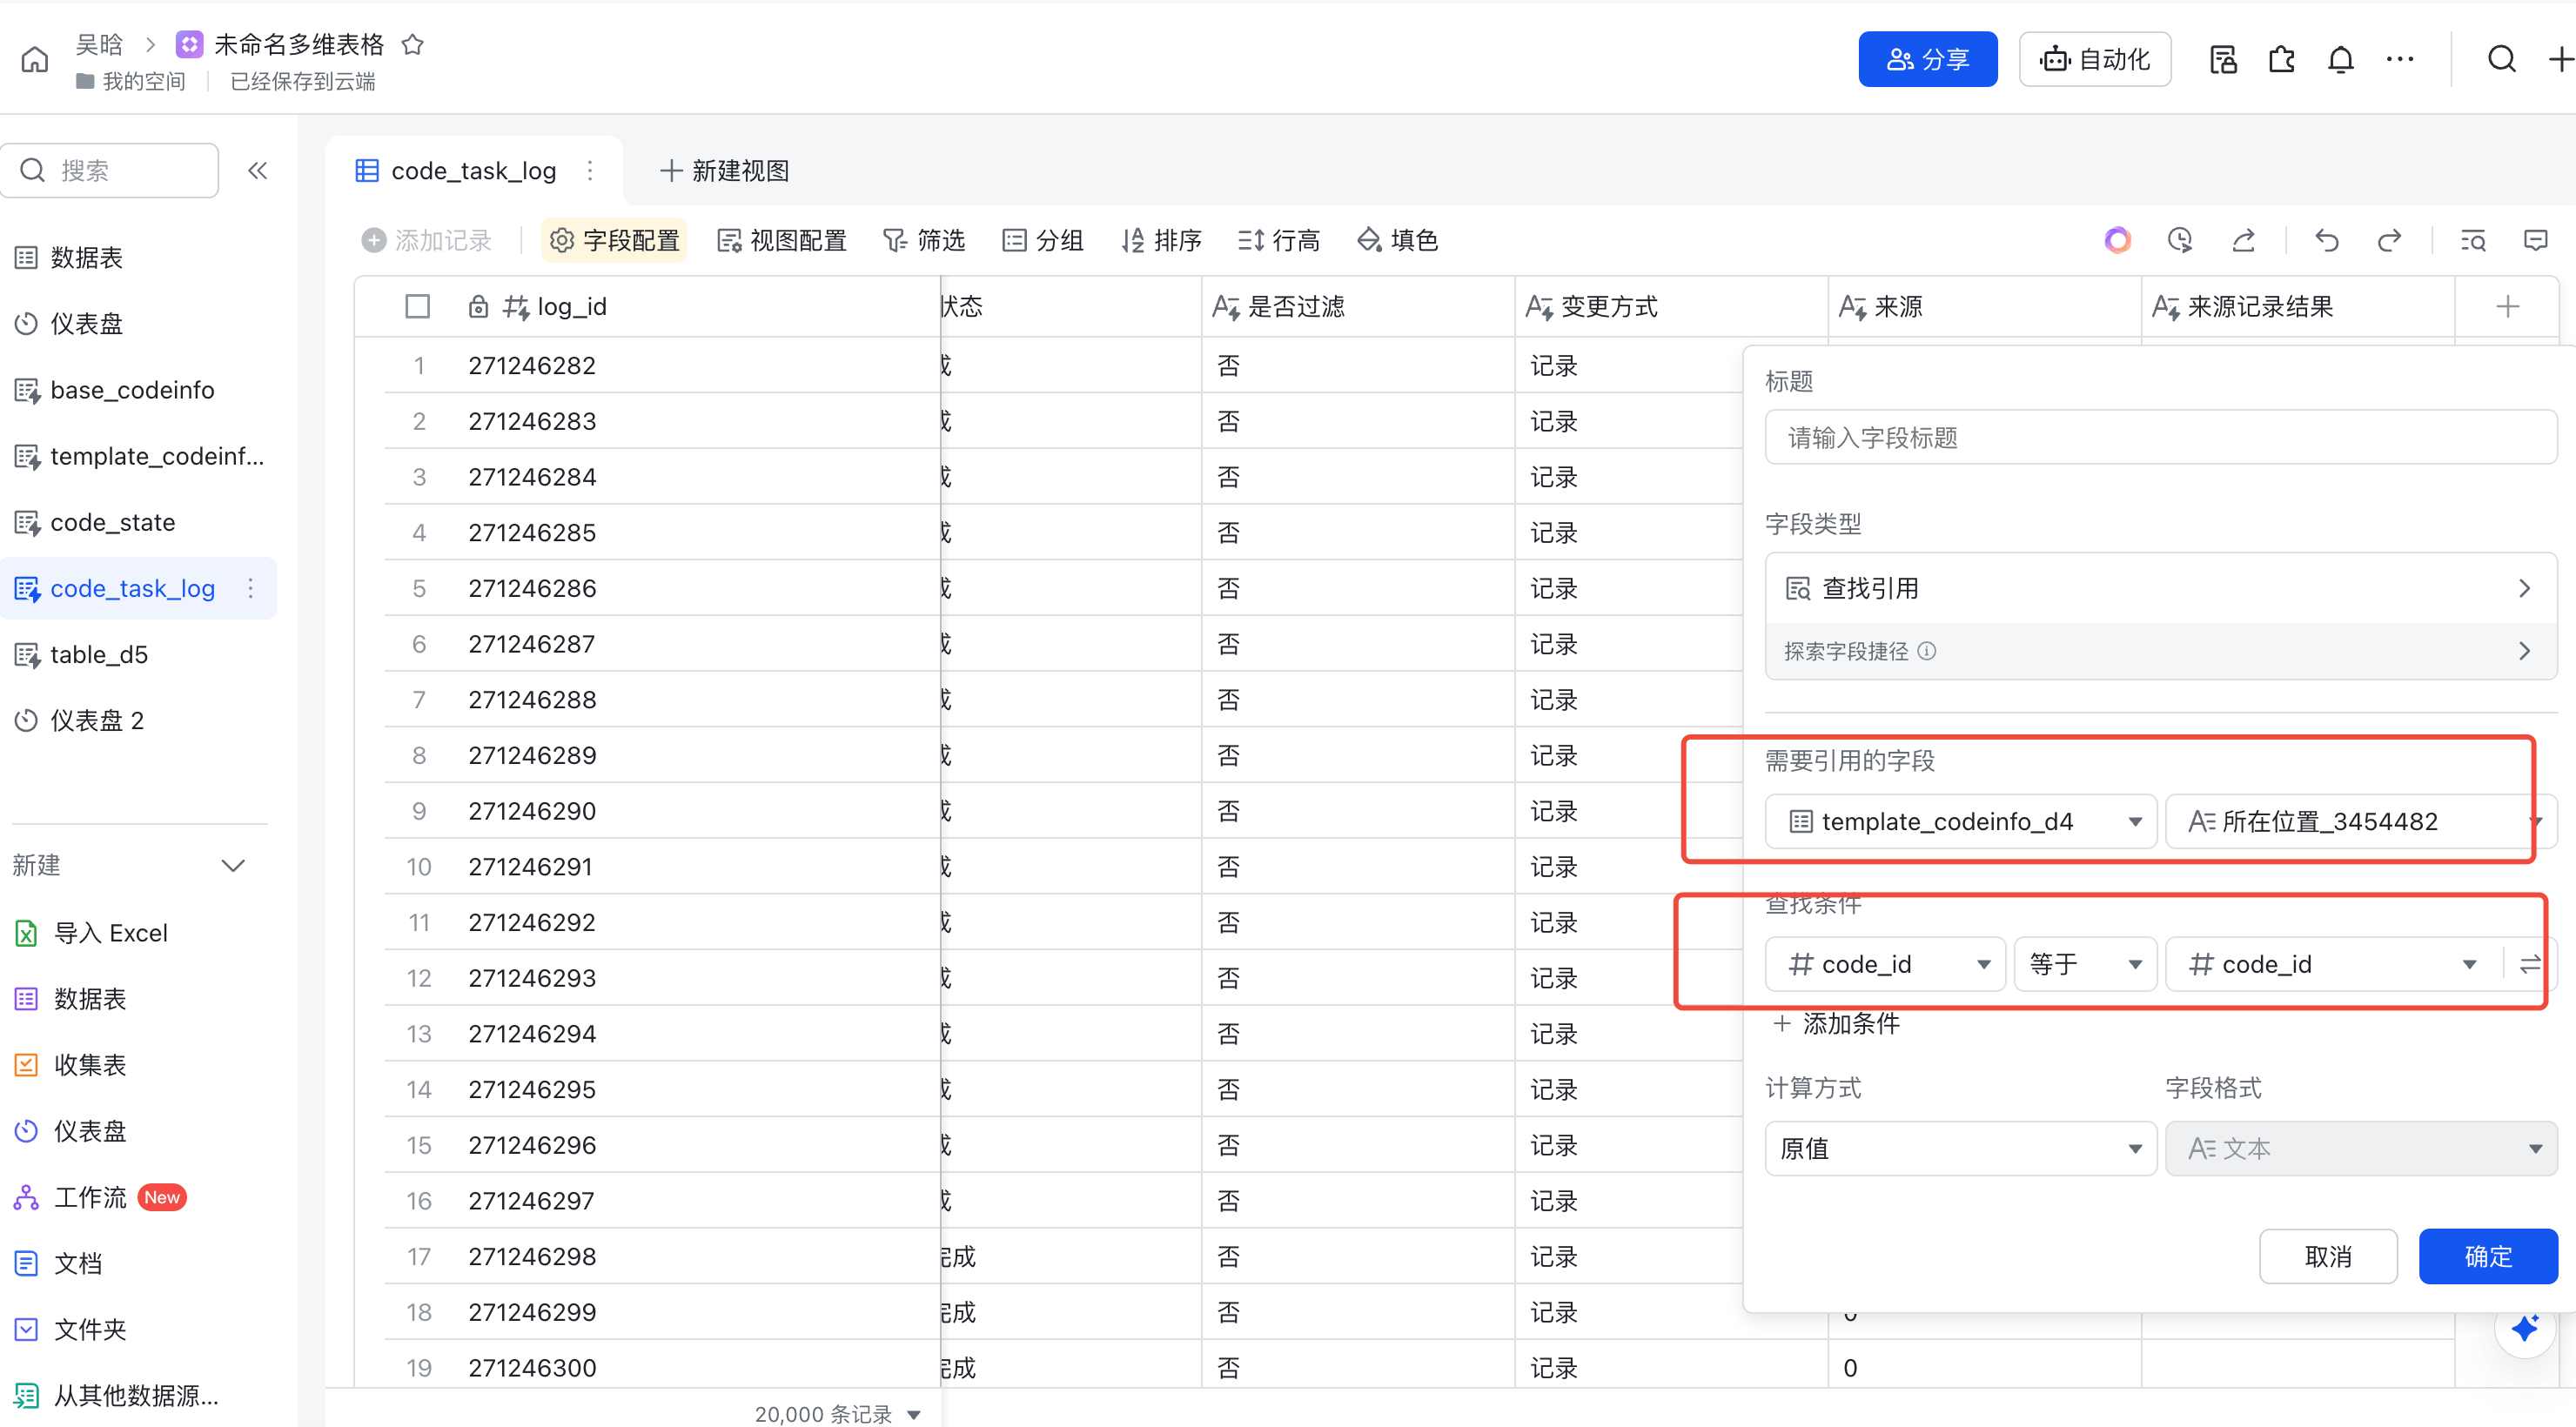2576x1427 pixels.
Task: Open the 等于 operator dropdown
Action: click(2084, 964)
